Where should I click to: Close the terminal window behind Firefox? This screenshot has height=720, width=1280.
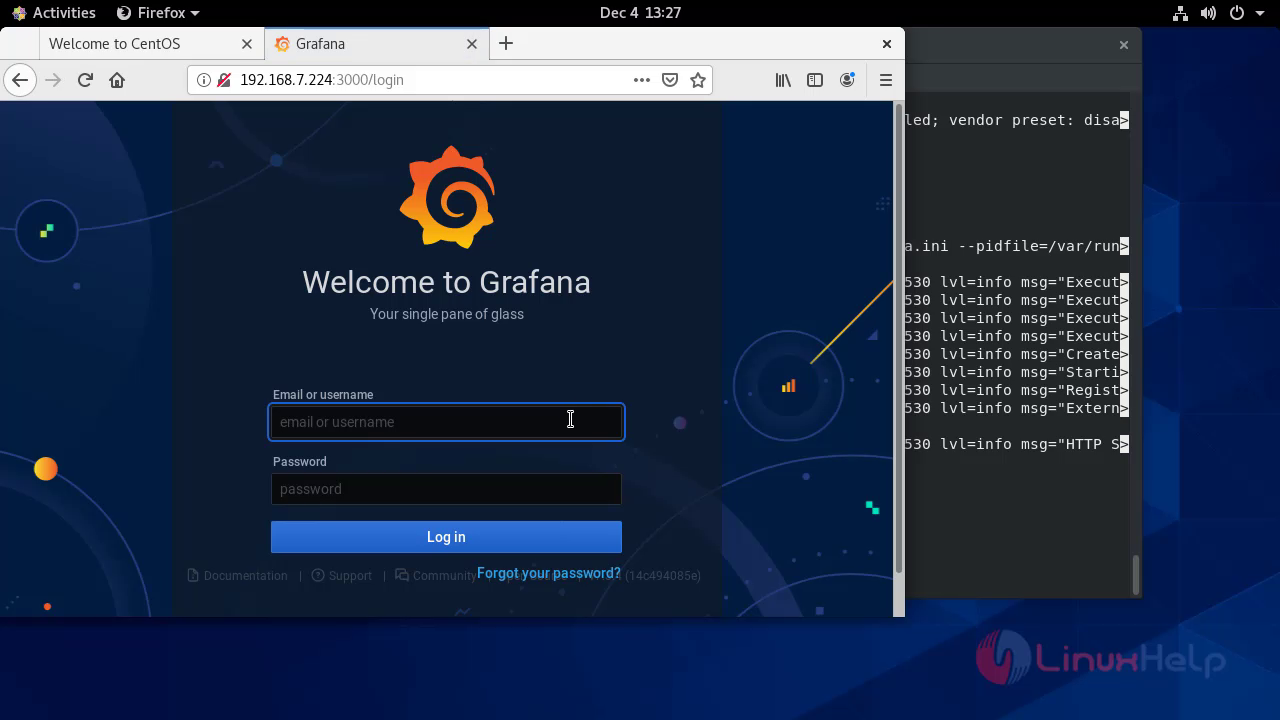pyautogui.click(x=1124, y=45)
